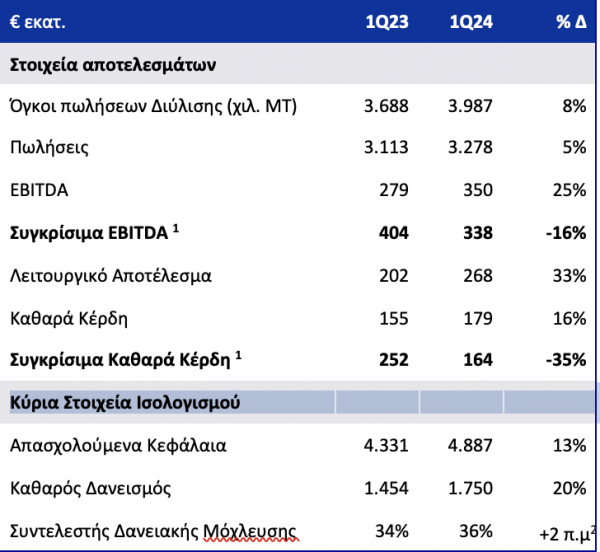Select the 'Λειτουργικό Αποτέλεσμα' row label

111,276
